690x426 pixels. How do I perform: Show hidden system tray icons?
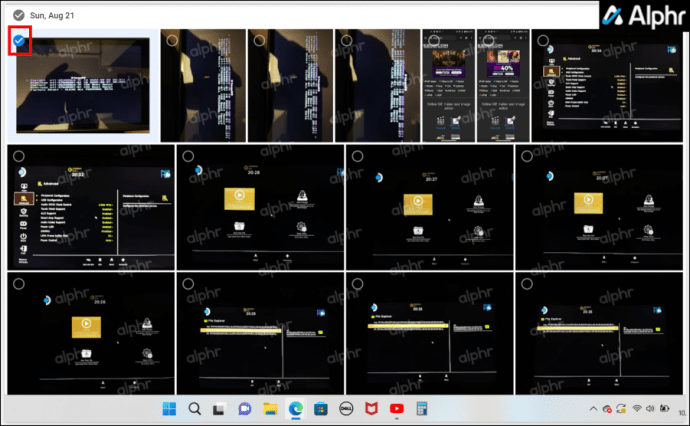click(593, 409)
